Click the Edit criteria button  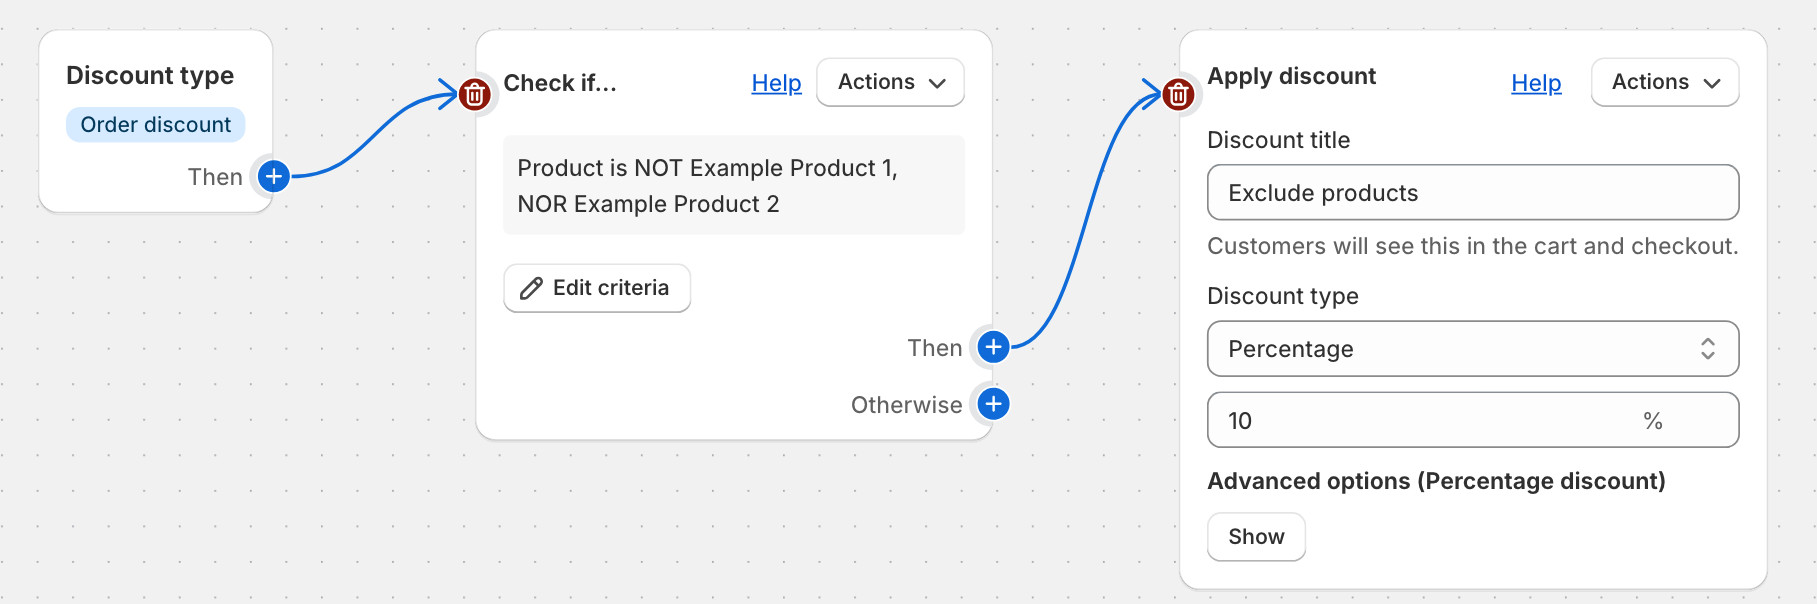597,288
